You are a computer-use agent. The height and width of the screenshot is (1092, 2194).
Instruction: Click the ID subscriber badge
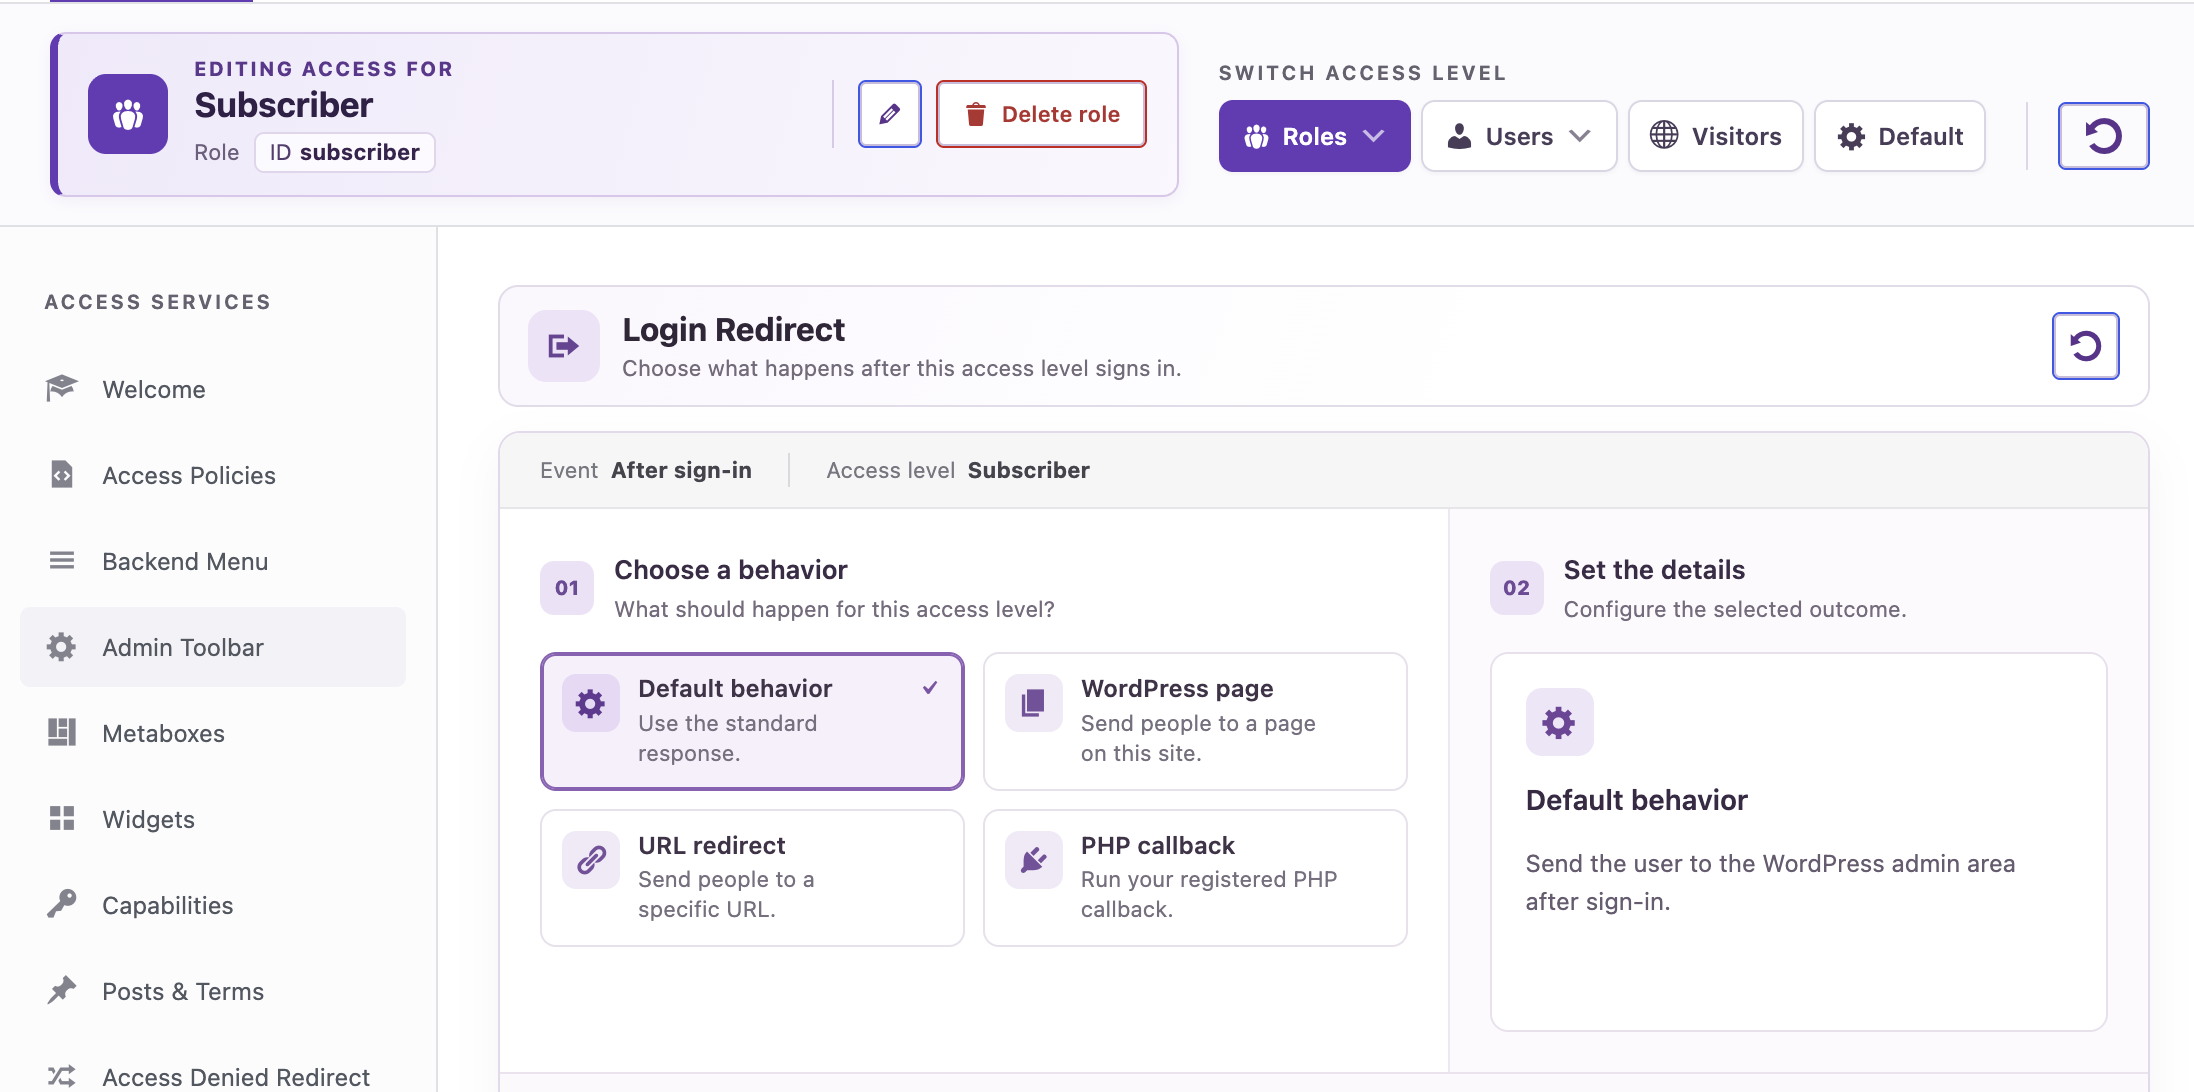click(345, 152)
